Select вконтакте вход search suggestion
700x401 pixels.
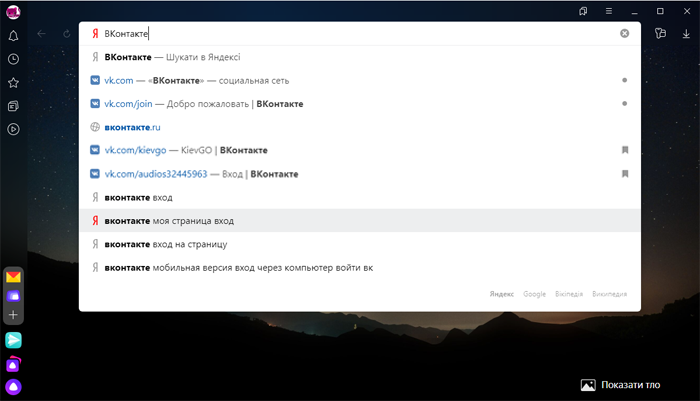360,197
